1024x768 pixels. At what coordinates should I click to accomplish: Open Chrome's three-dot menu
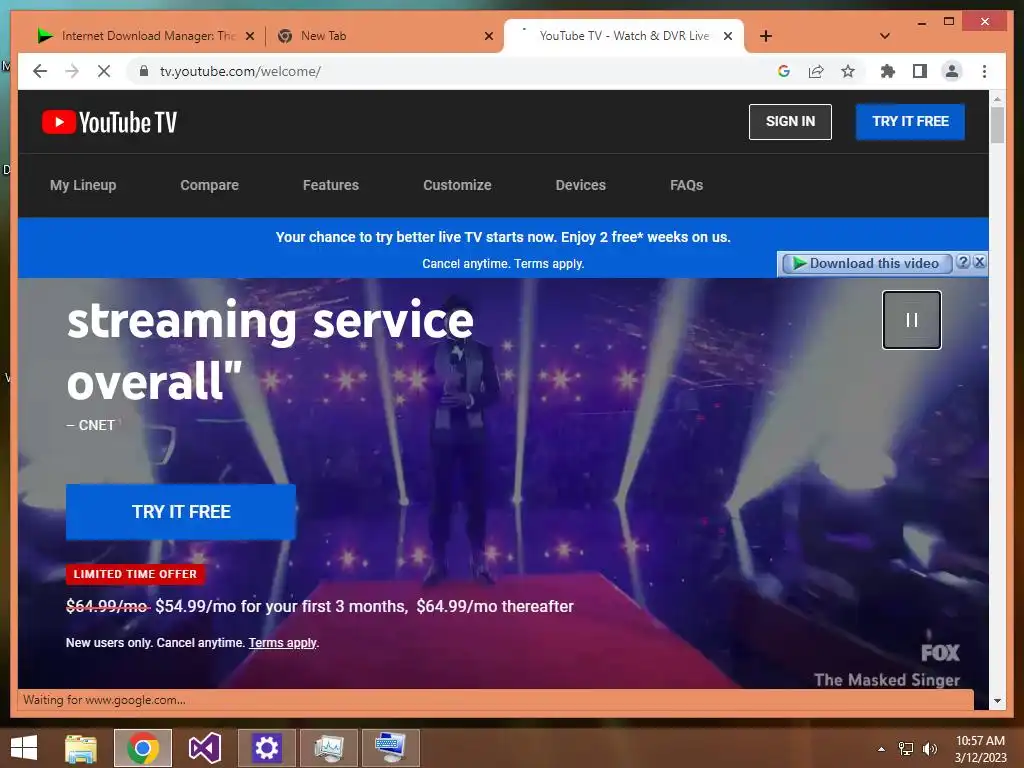pyautogui.click(x=984, y=71)
